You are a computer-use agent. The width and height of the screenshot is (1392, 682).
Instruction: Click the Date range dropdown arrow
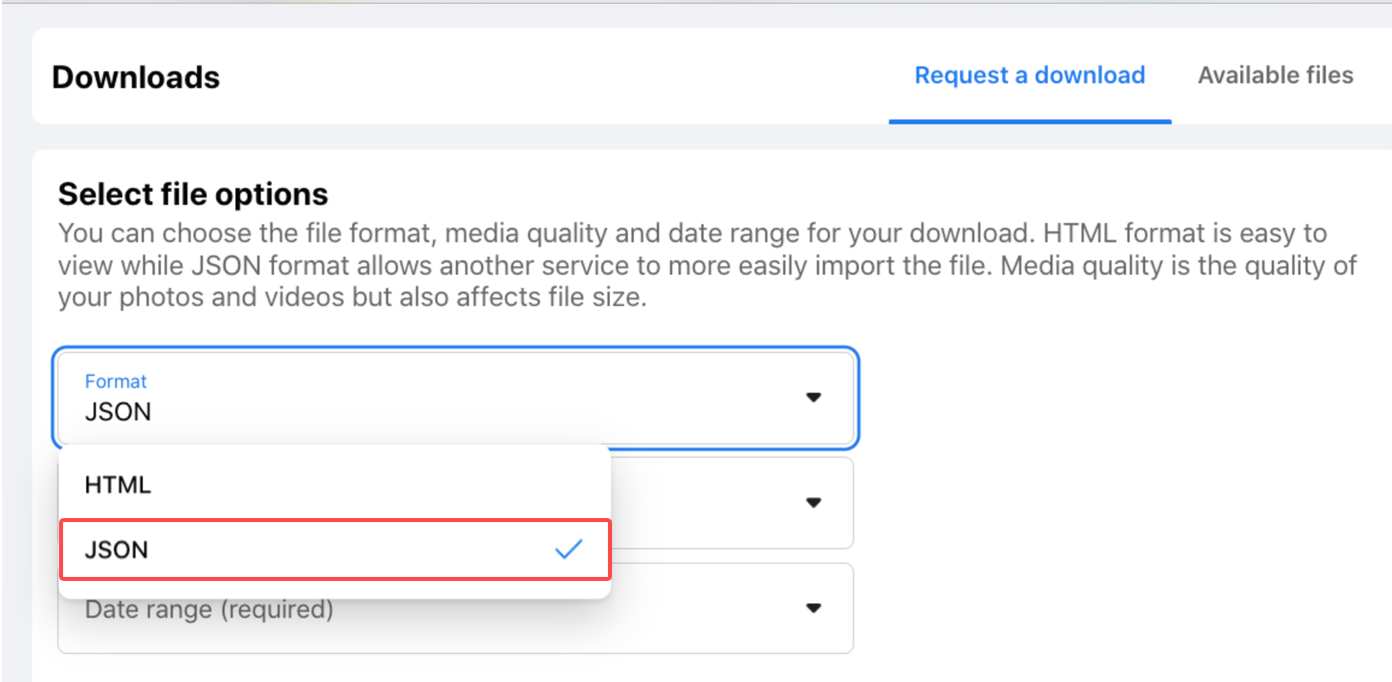(x=814, y=608)
